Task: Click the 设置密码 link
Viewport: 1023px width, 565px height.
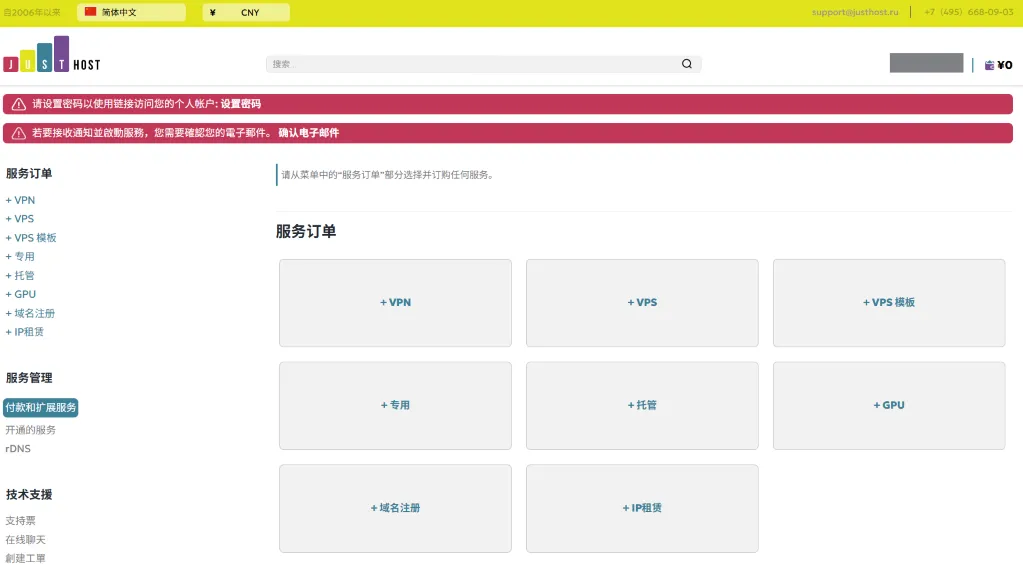Action: (240, 104)
